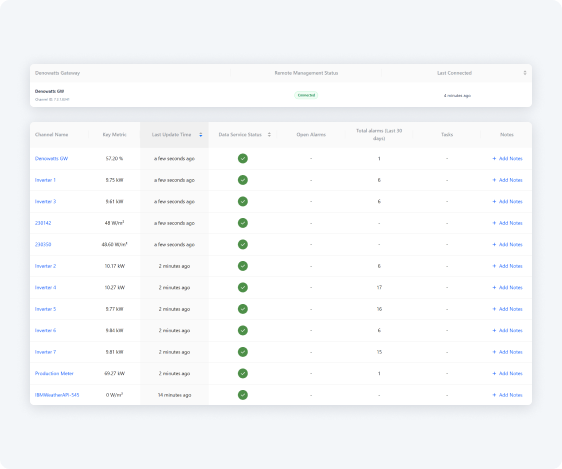Click the '57.20 %' key metric value
The image size is (562, 469).
coord(114,158)
